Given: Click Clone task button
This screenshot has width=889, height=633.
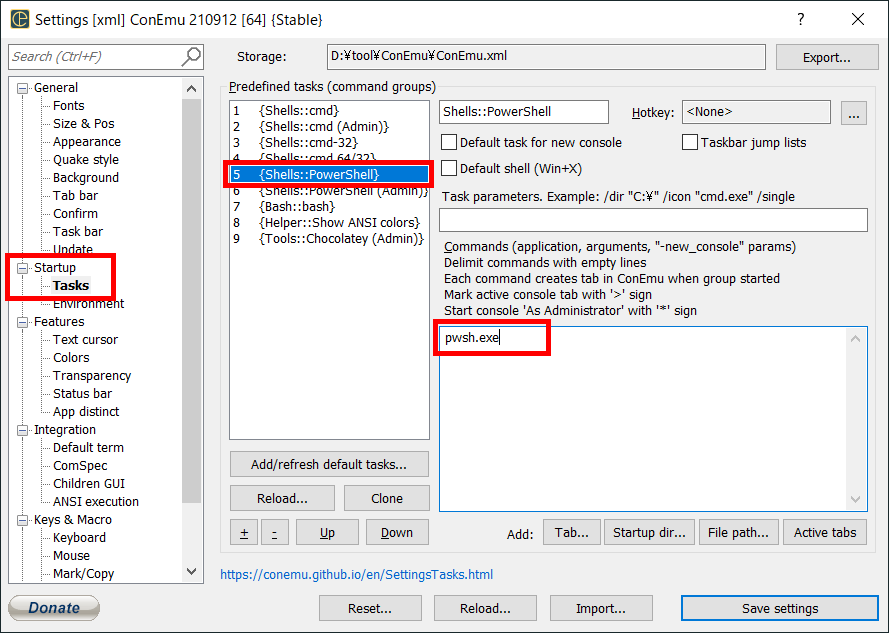Looking at the screenshot, I should 387,499.
